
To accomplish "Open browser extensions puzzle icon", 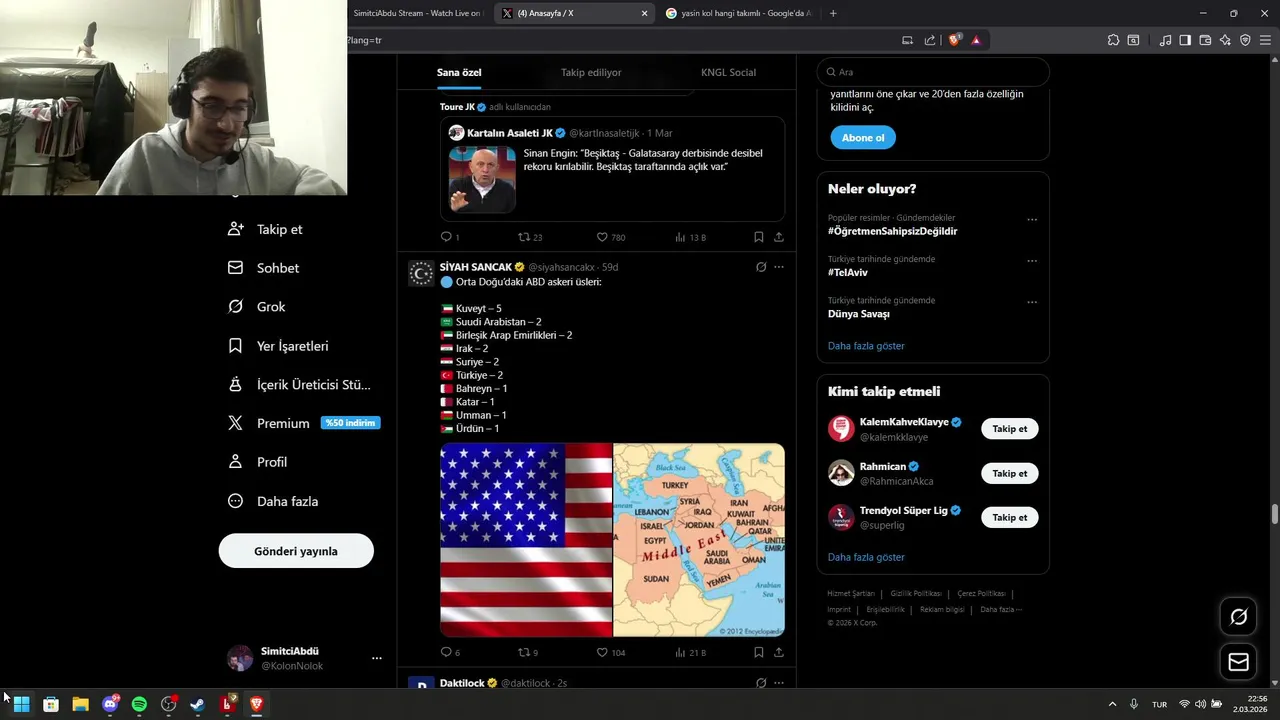I will coord(1113,40).
